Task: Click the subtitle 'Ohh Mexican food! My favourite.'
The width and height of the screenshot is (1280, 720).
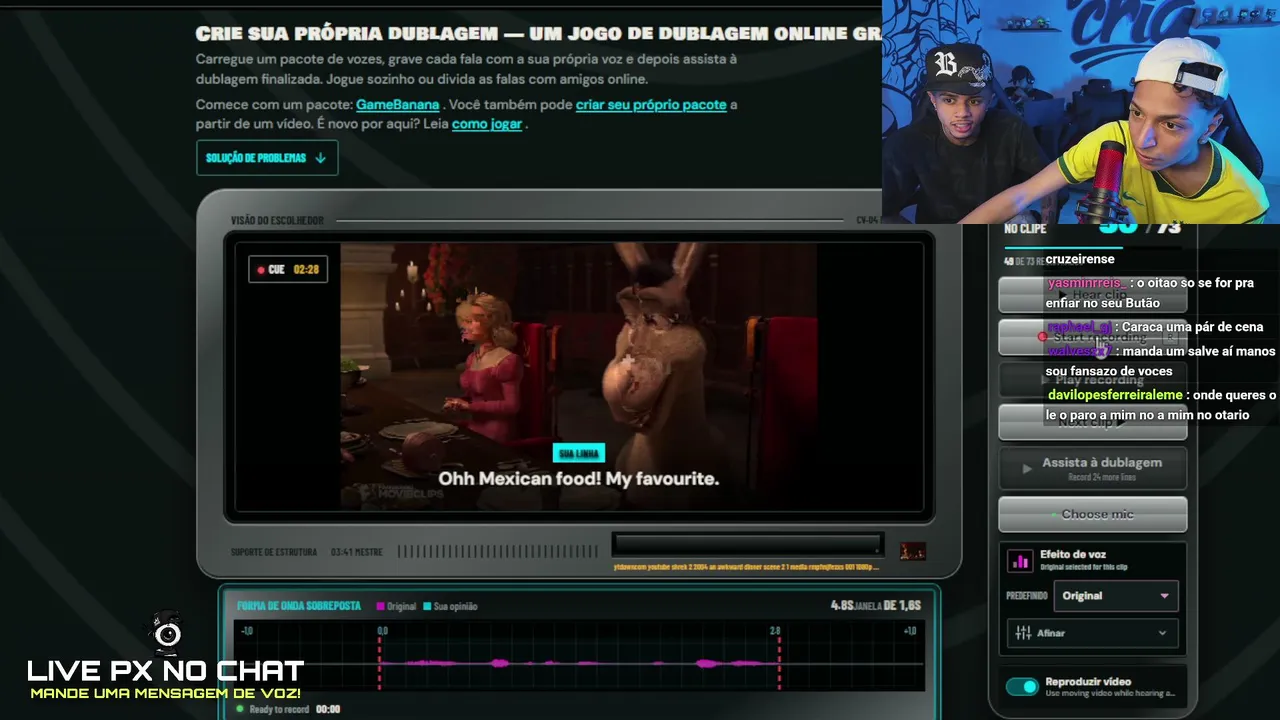Action: point(579,479)
